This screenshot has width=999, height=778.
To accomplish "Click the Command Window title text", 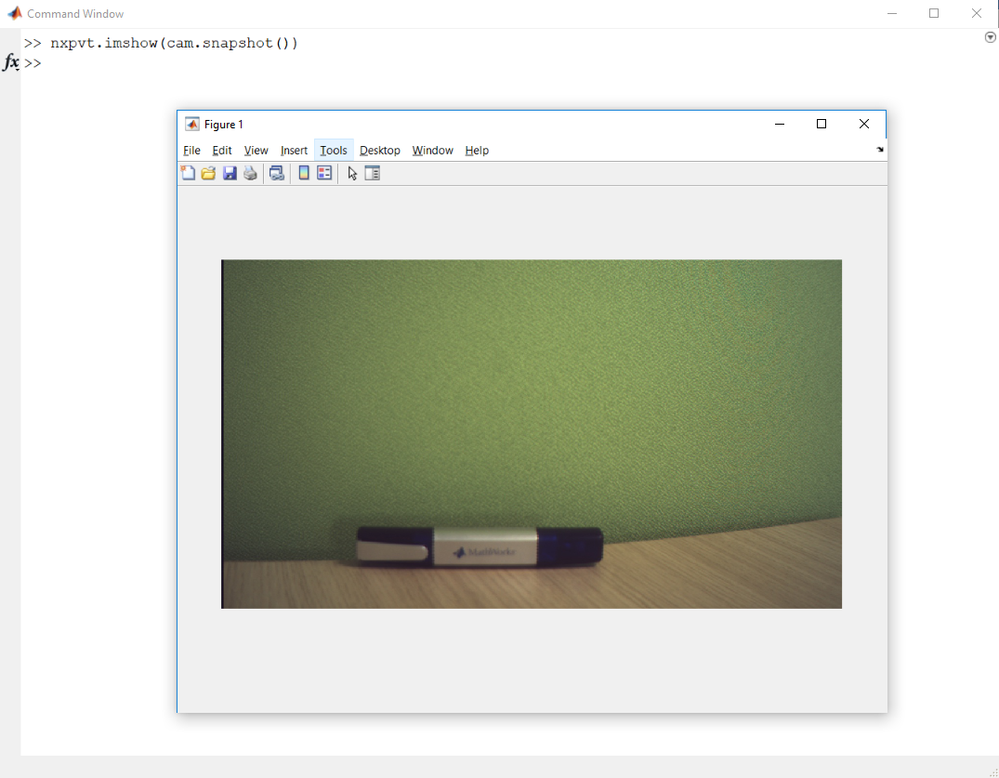I will pos(75,13).
